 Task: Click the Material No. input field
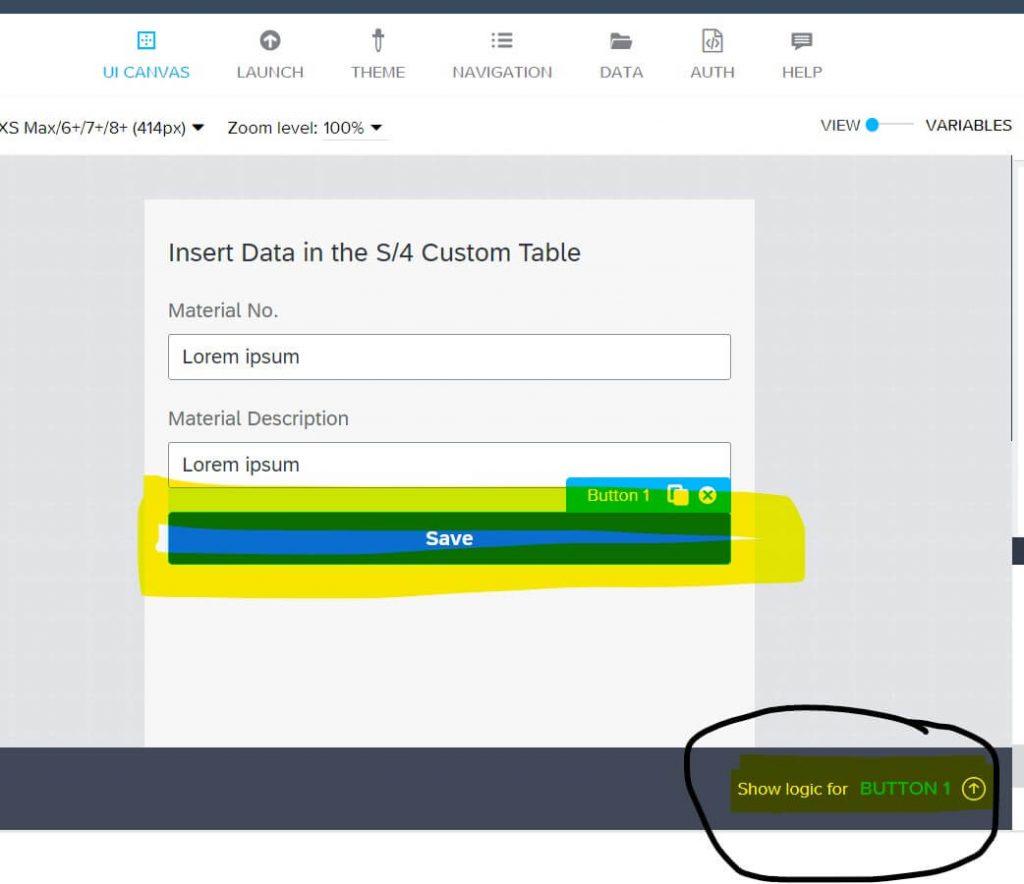pyautogui.click(x=449, y=356)
